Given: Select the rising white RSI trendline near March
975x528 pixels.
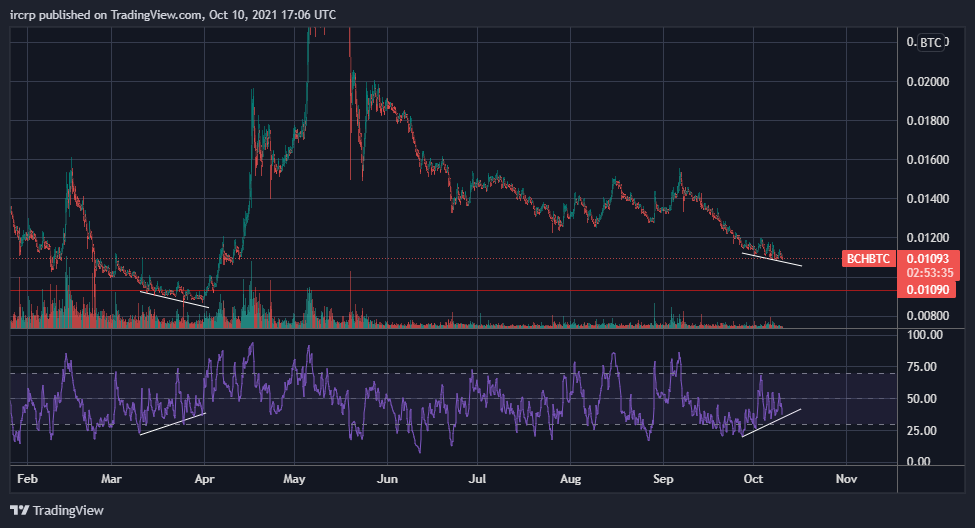Looking at the screenshot, I should (x=173, y=424).
